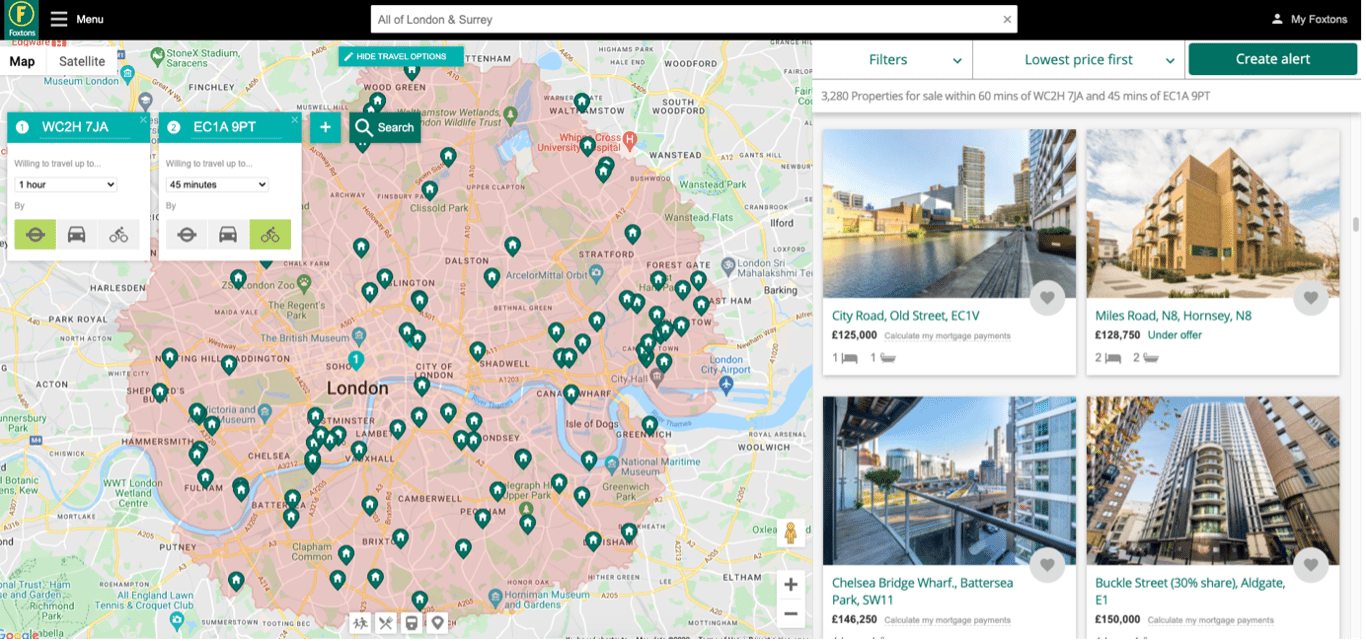1366x641 pixels.
Task: Change the Lowest price first sort order
Action: coord(1079,59)
